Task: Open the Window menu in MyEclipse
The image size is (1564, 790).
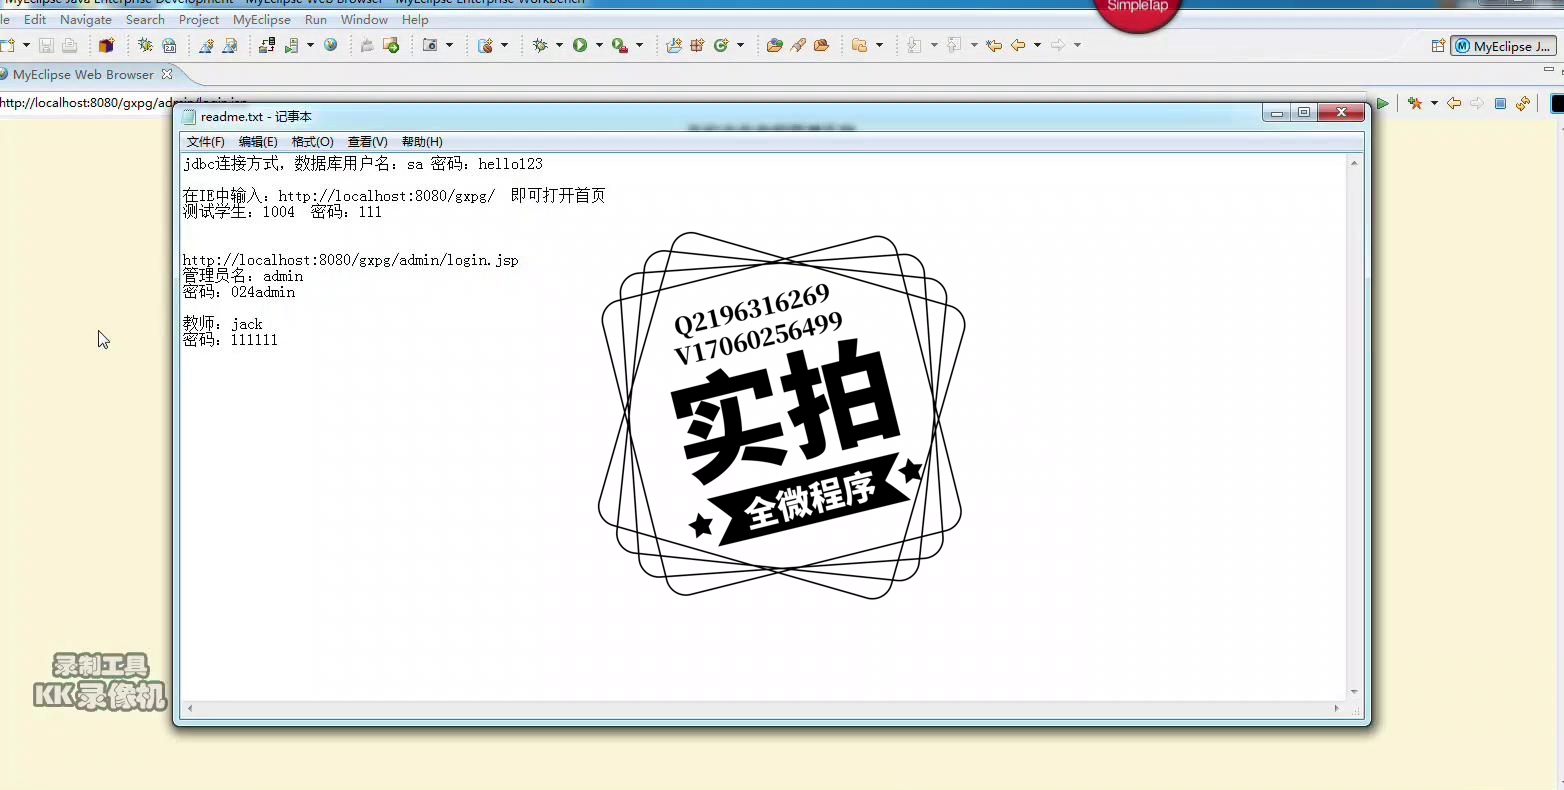Action: [364, 19]
